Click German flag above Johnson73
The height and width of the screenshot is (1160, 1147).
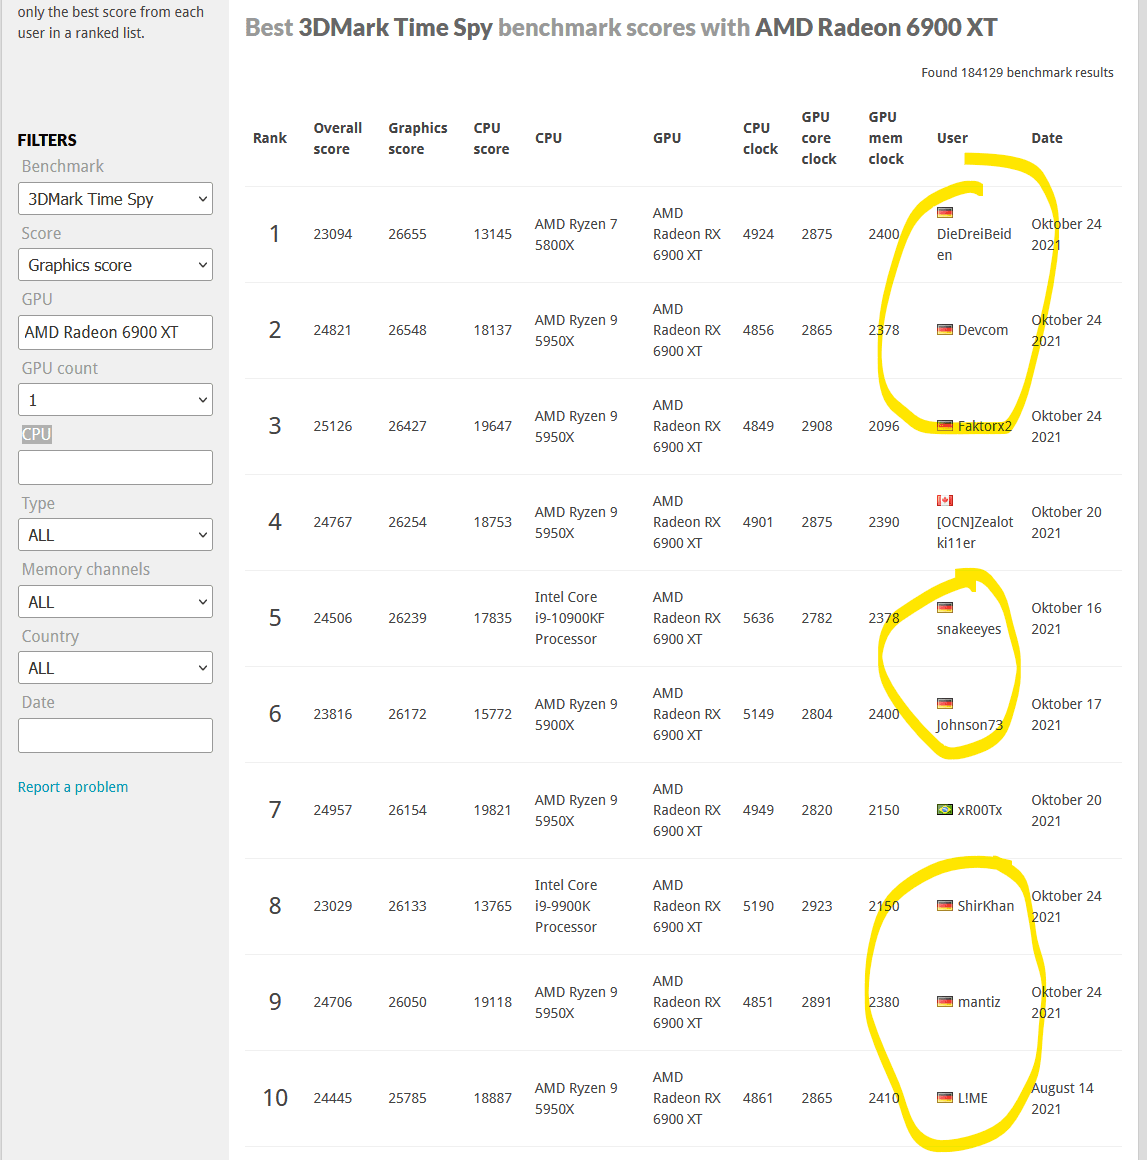click(944, 703)
